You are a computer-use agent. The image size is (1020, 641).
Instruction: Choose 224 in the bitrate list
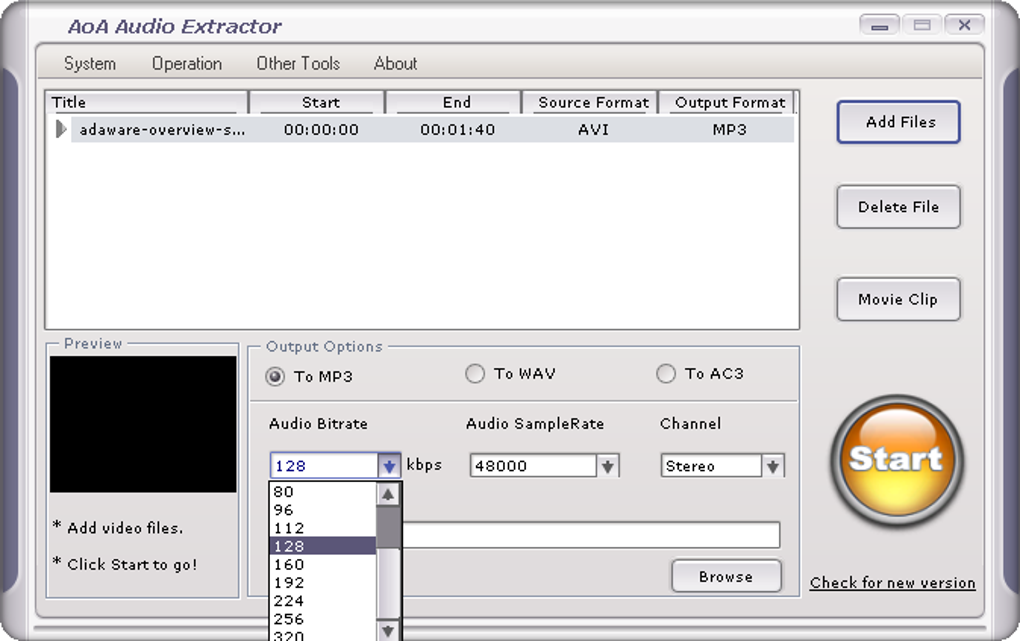[x=323, y=601]
